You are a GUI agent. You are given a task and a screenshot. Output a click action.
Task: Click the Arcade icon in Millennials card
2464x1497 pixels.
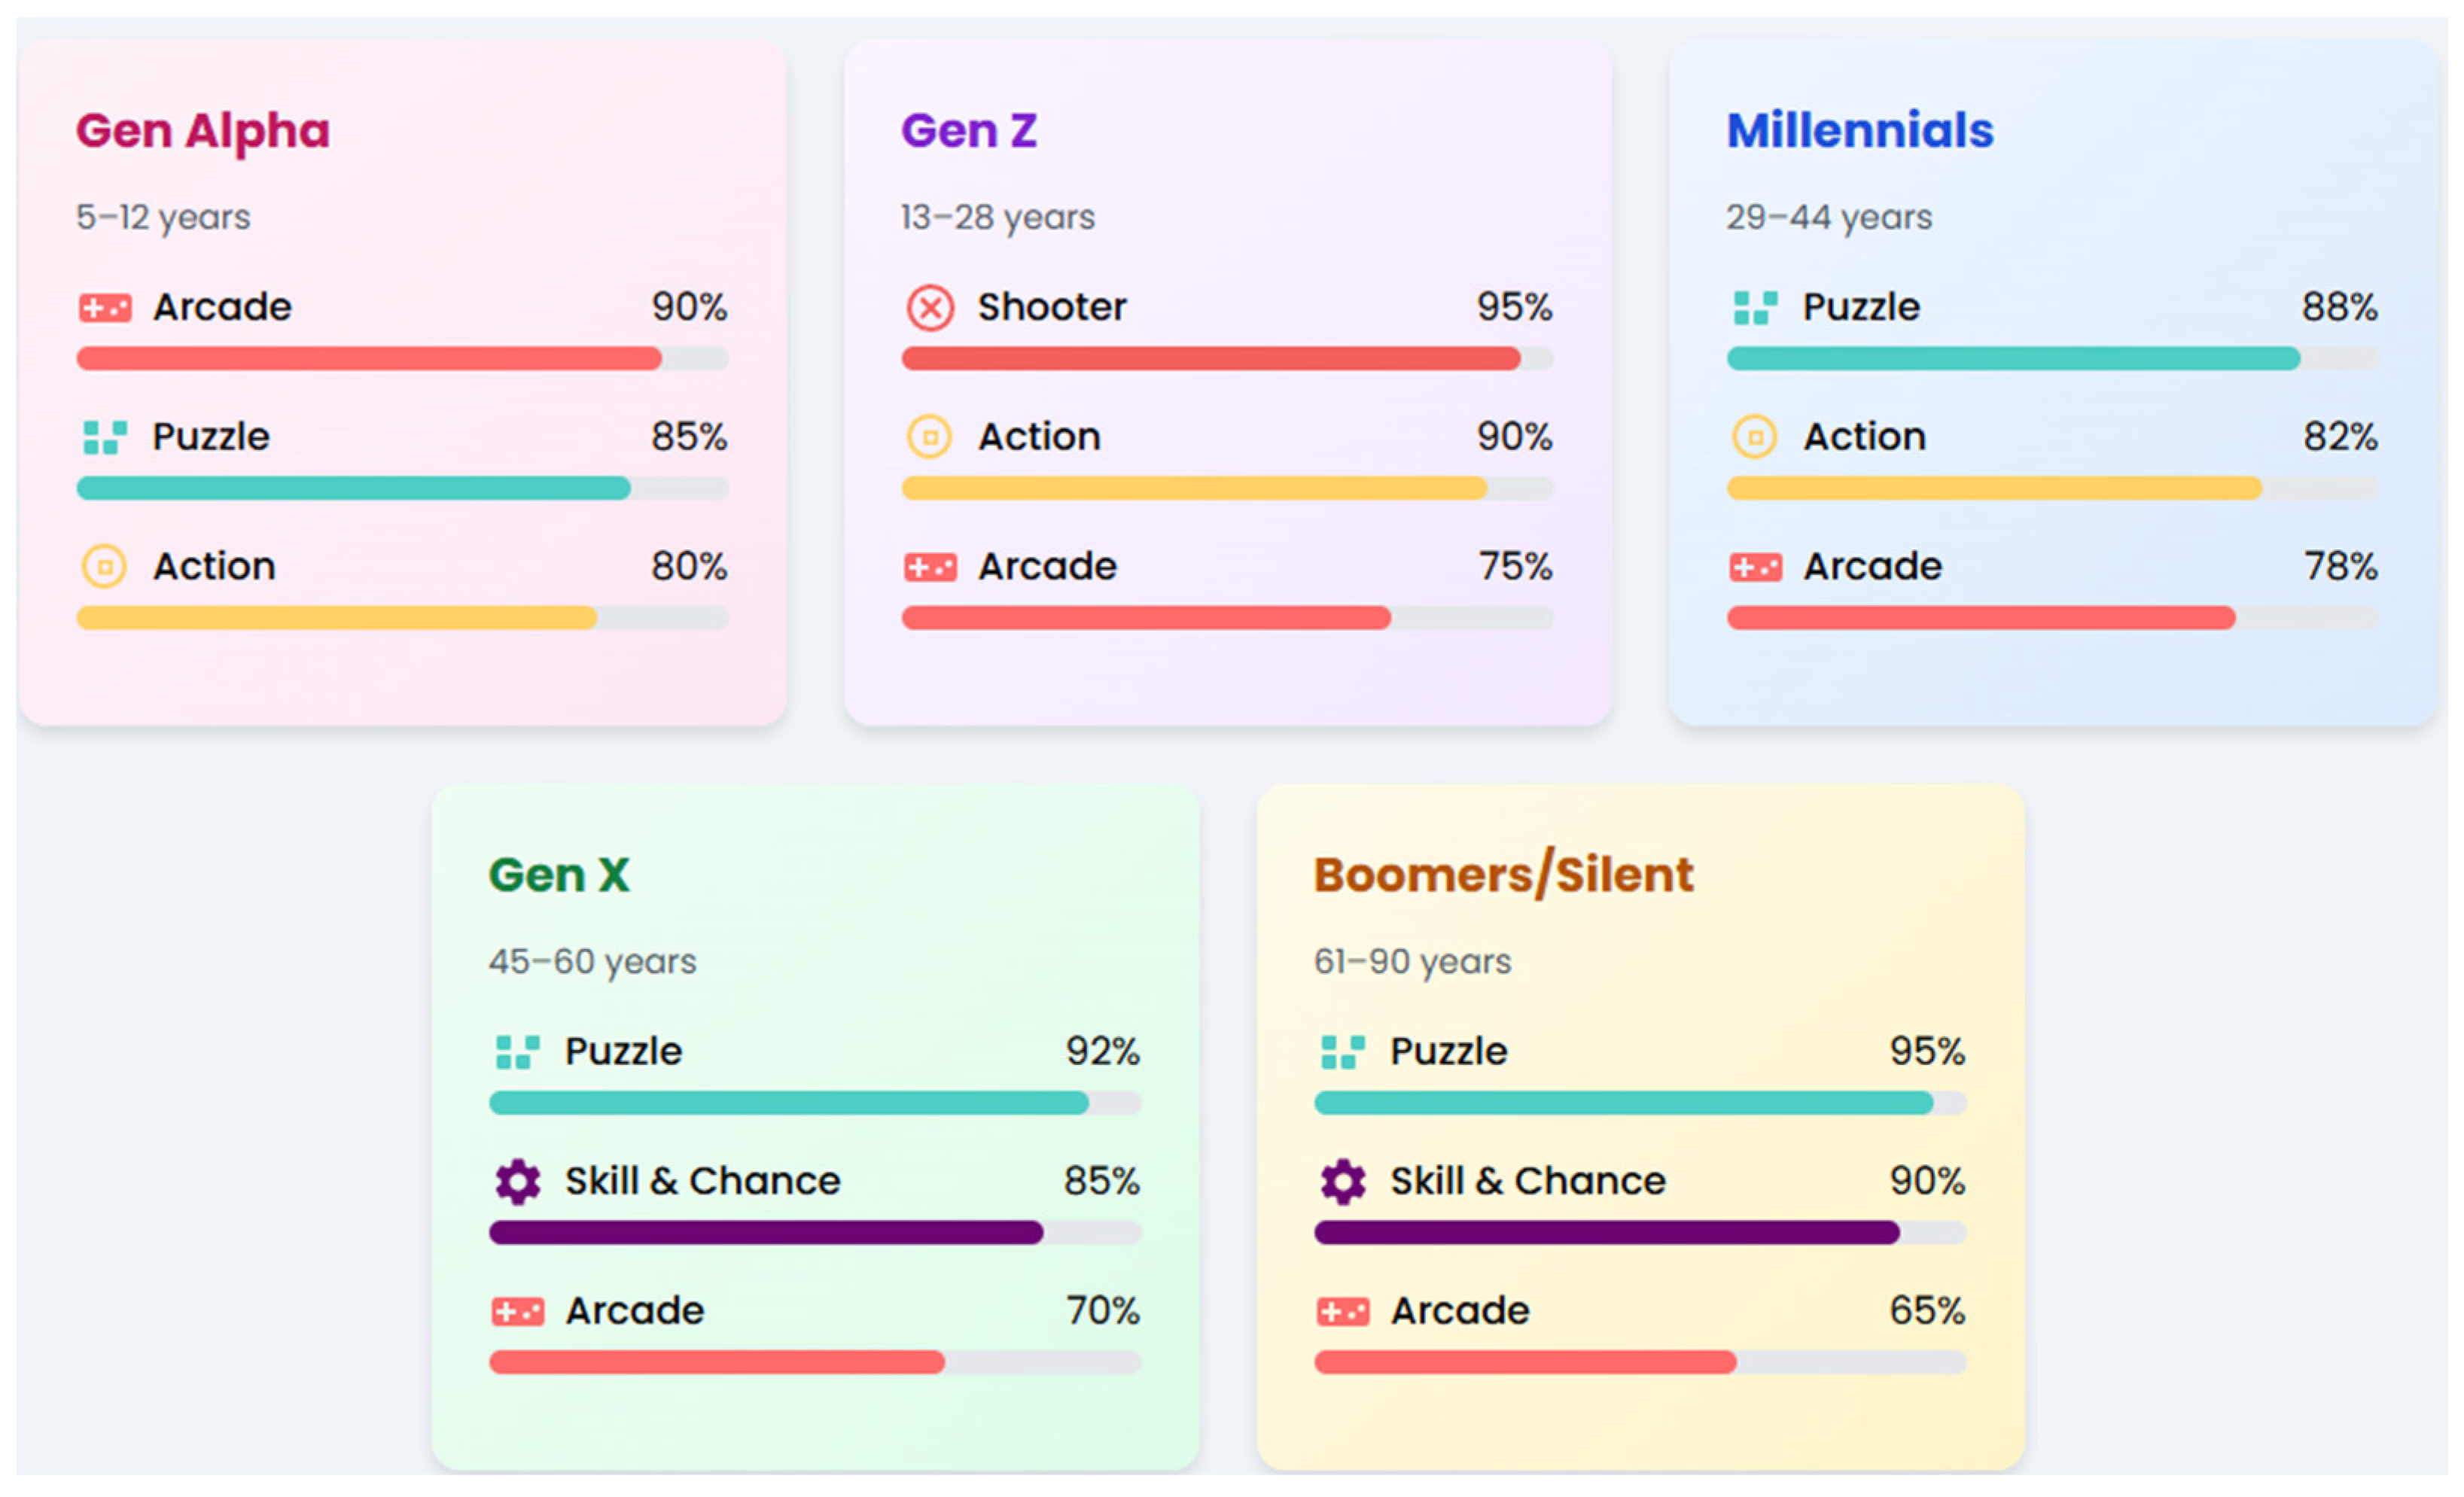(1755, 568)
